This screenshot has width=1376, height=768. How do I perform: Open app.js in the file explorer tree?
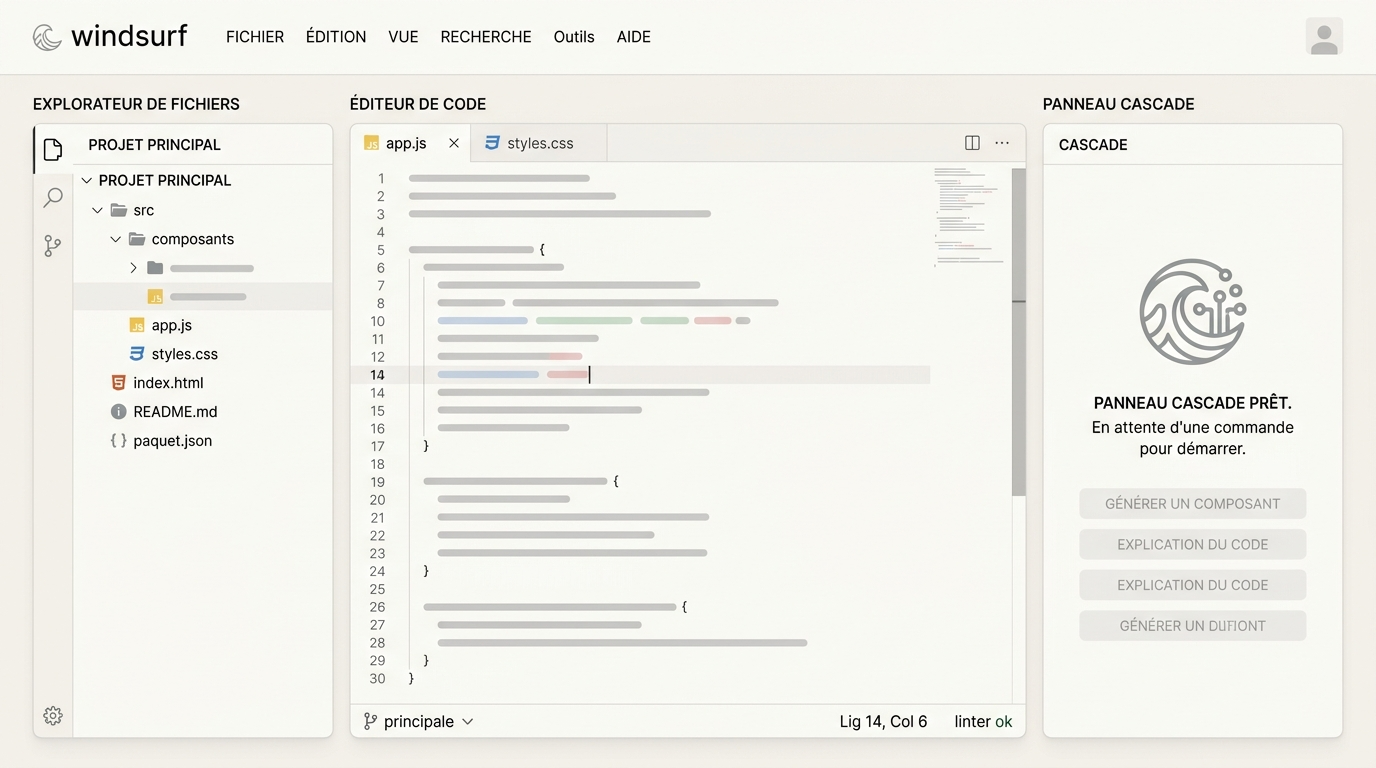pyautogui.click(x=171, y=326)
